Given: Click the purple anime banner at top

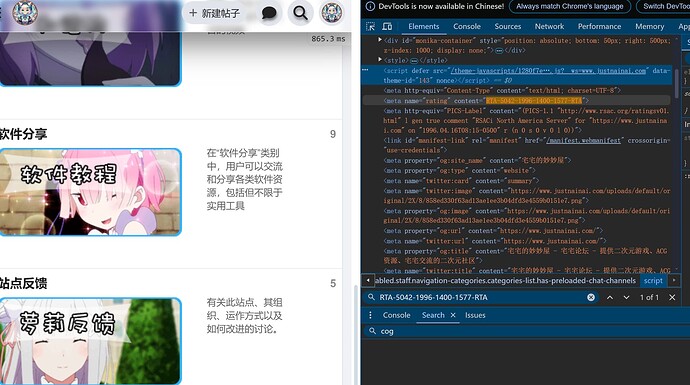Looking at the screenshot, I should (90, 59).
